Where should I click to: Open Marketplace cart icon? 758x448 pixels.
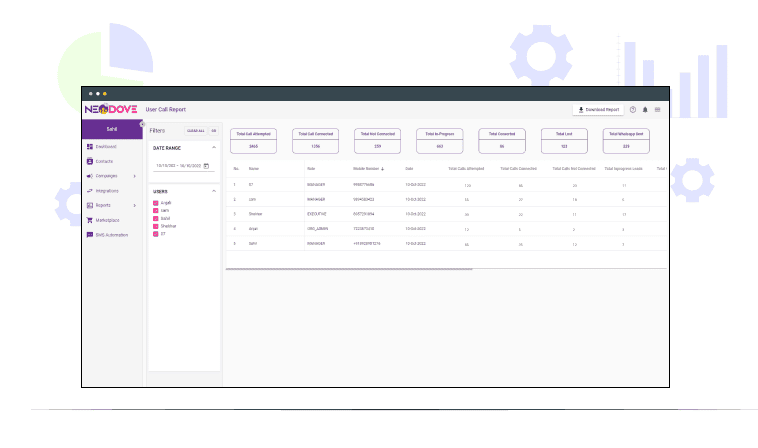(90, 220)
